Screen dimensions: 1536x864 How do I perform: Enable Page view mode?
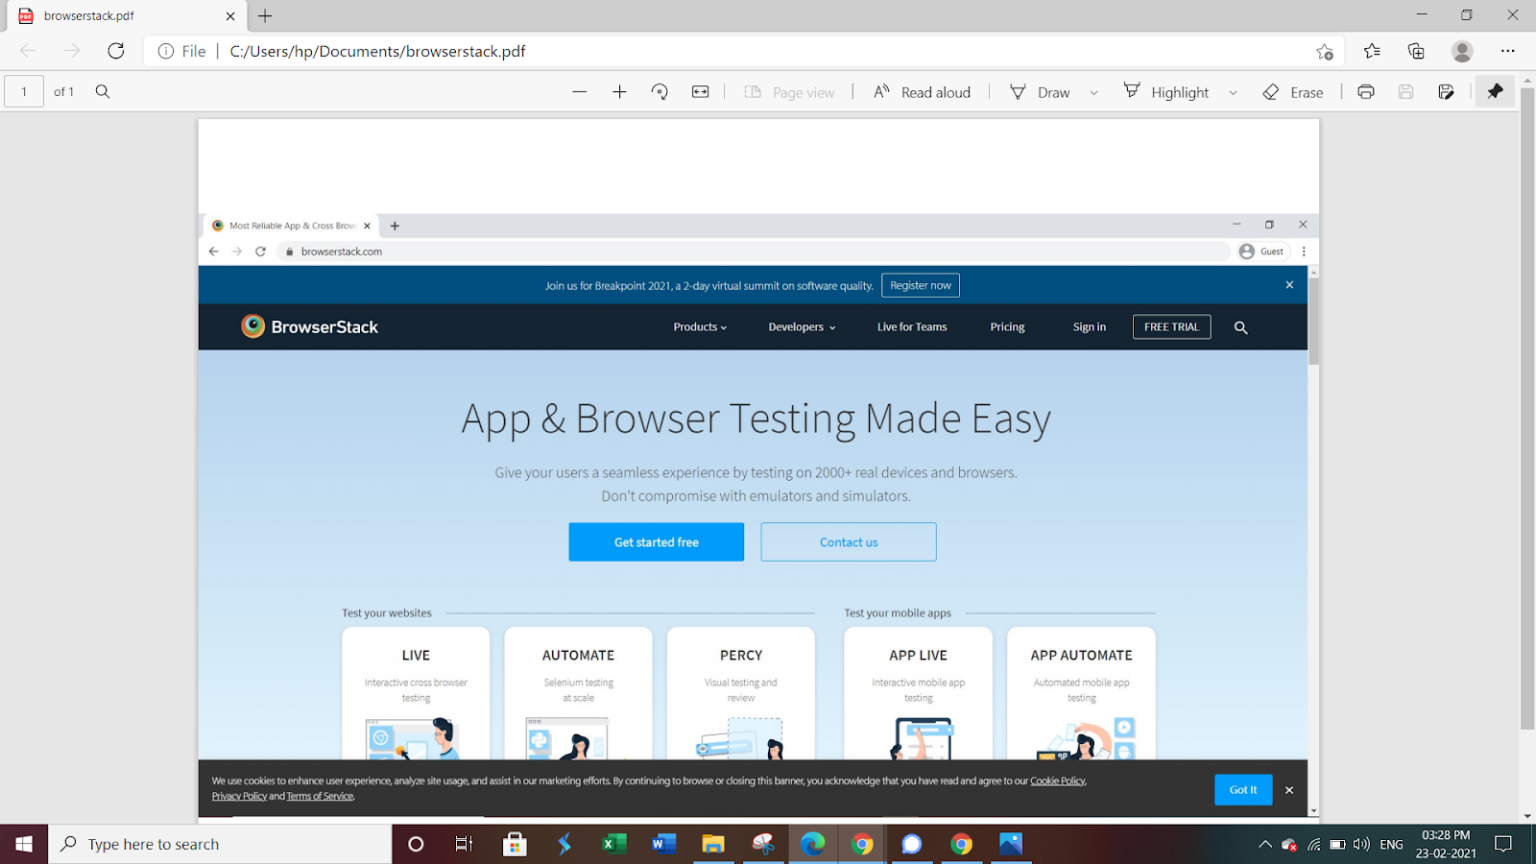[x=790, y=91]
